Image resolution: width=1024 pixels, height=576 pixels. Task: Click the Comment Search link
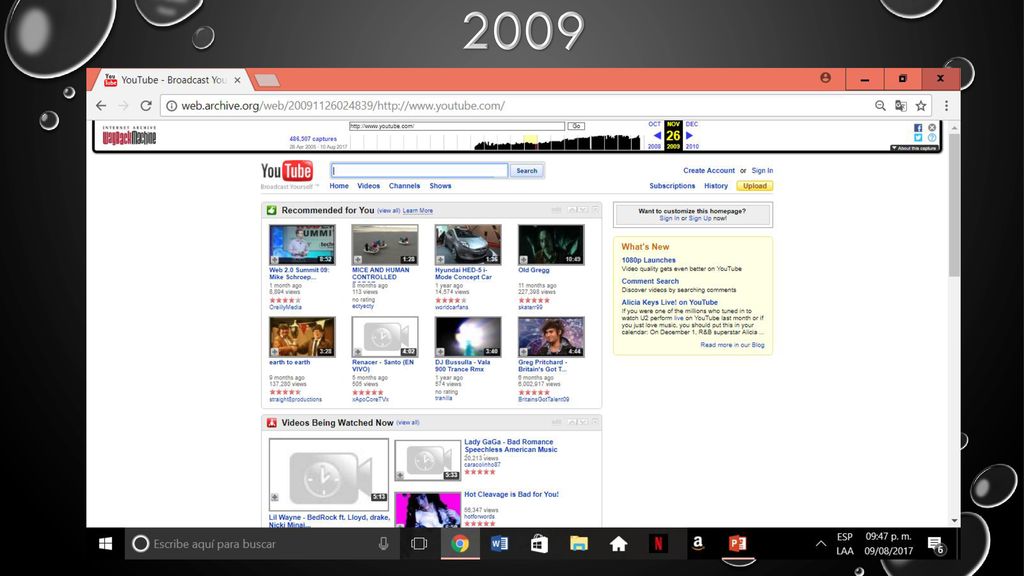coord(650,281)
